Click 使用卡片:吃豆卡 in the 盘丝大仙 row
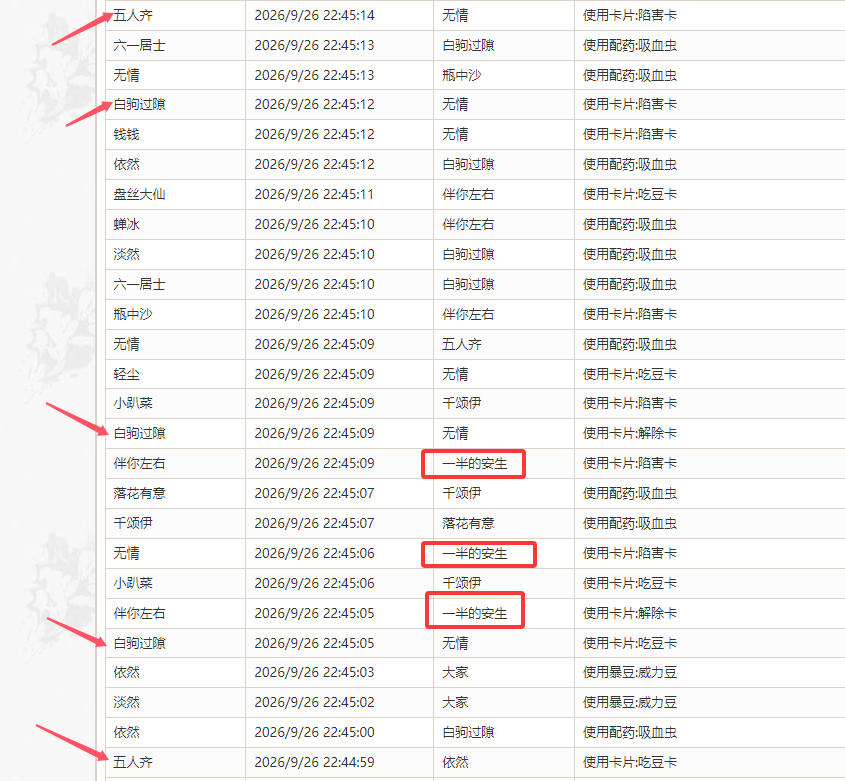 pos(629,194)
